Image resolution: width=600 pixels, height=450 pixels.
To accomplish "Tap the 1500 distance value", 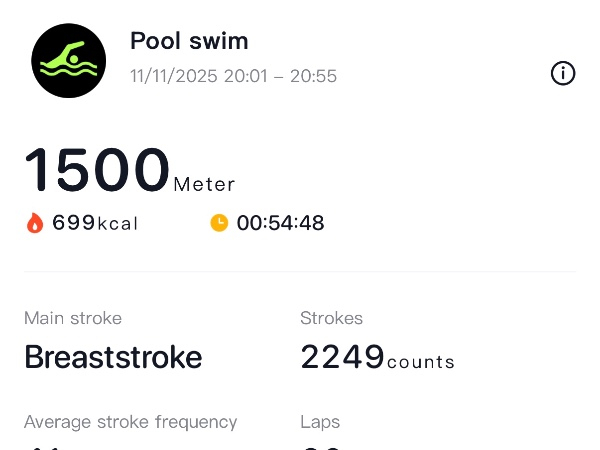I will (x=97, y=170).
